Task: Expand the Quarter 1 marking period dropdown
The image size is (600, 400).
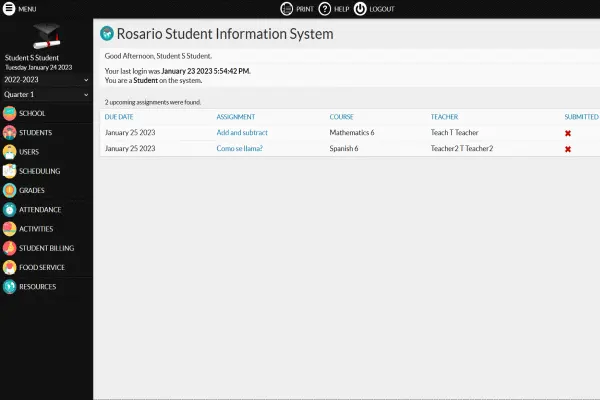Action: click(x=46, y=94)
